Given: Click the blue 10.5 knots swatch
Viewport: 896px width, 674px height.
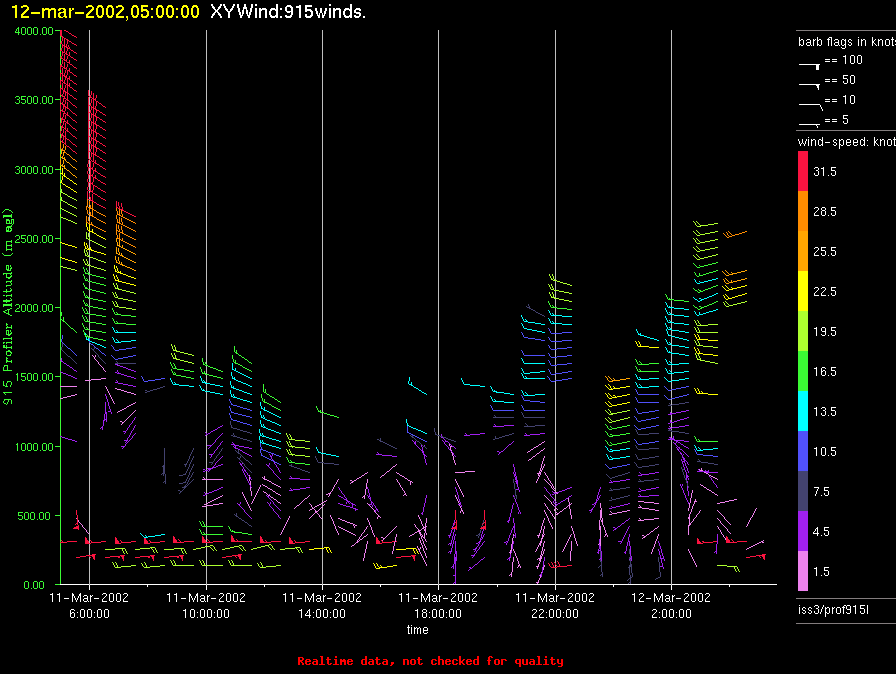Looking at the screenshot, I should (803, 451).
